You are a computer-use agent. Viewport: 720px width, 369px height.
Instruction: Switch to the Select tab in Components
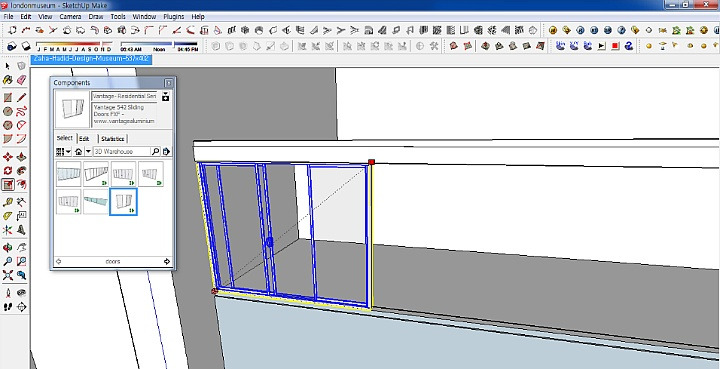point(64,138)
